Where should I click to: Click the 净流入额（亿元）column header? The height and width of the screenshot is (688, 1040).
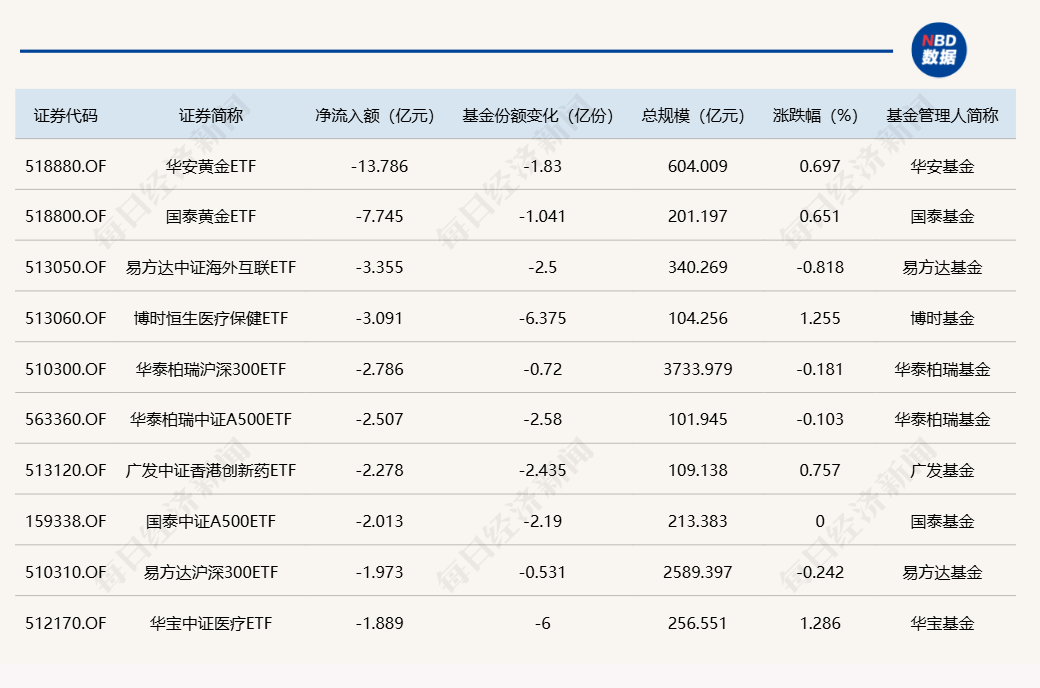[x=375, y=115]
